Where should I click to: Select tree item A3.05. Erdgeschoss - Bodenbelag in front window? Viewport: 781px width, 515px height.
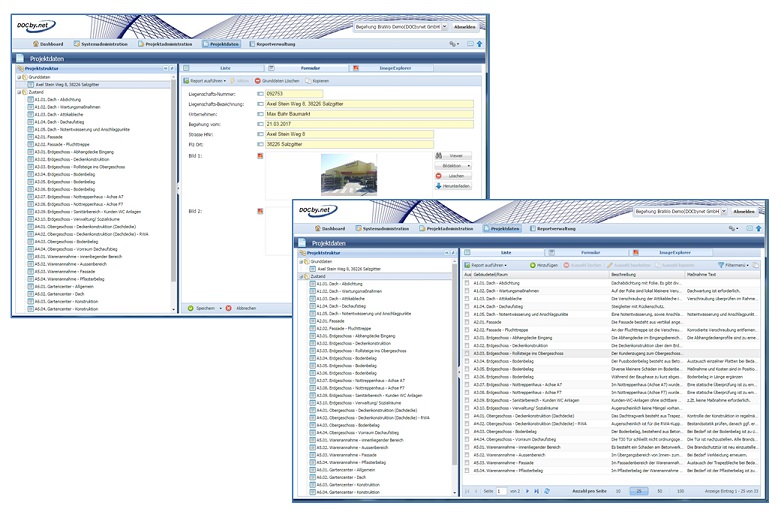point(348,366)
